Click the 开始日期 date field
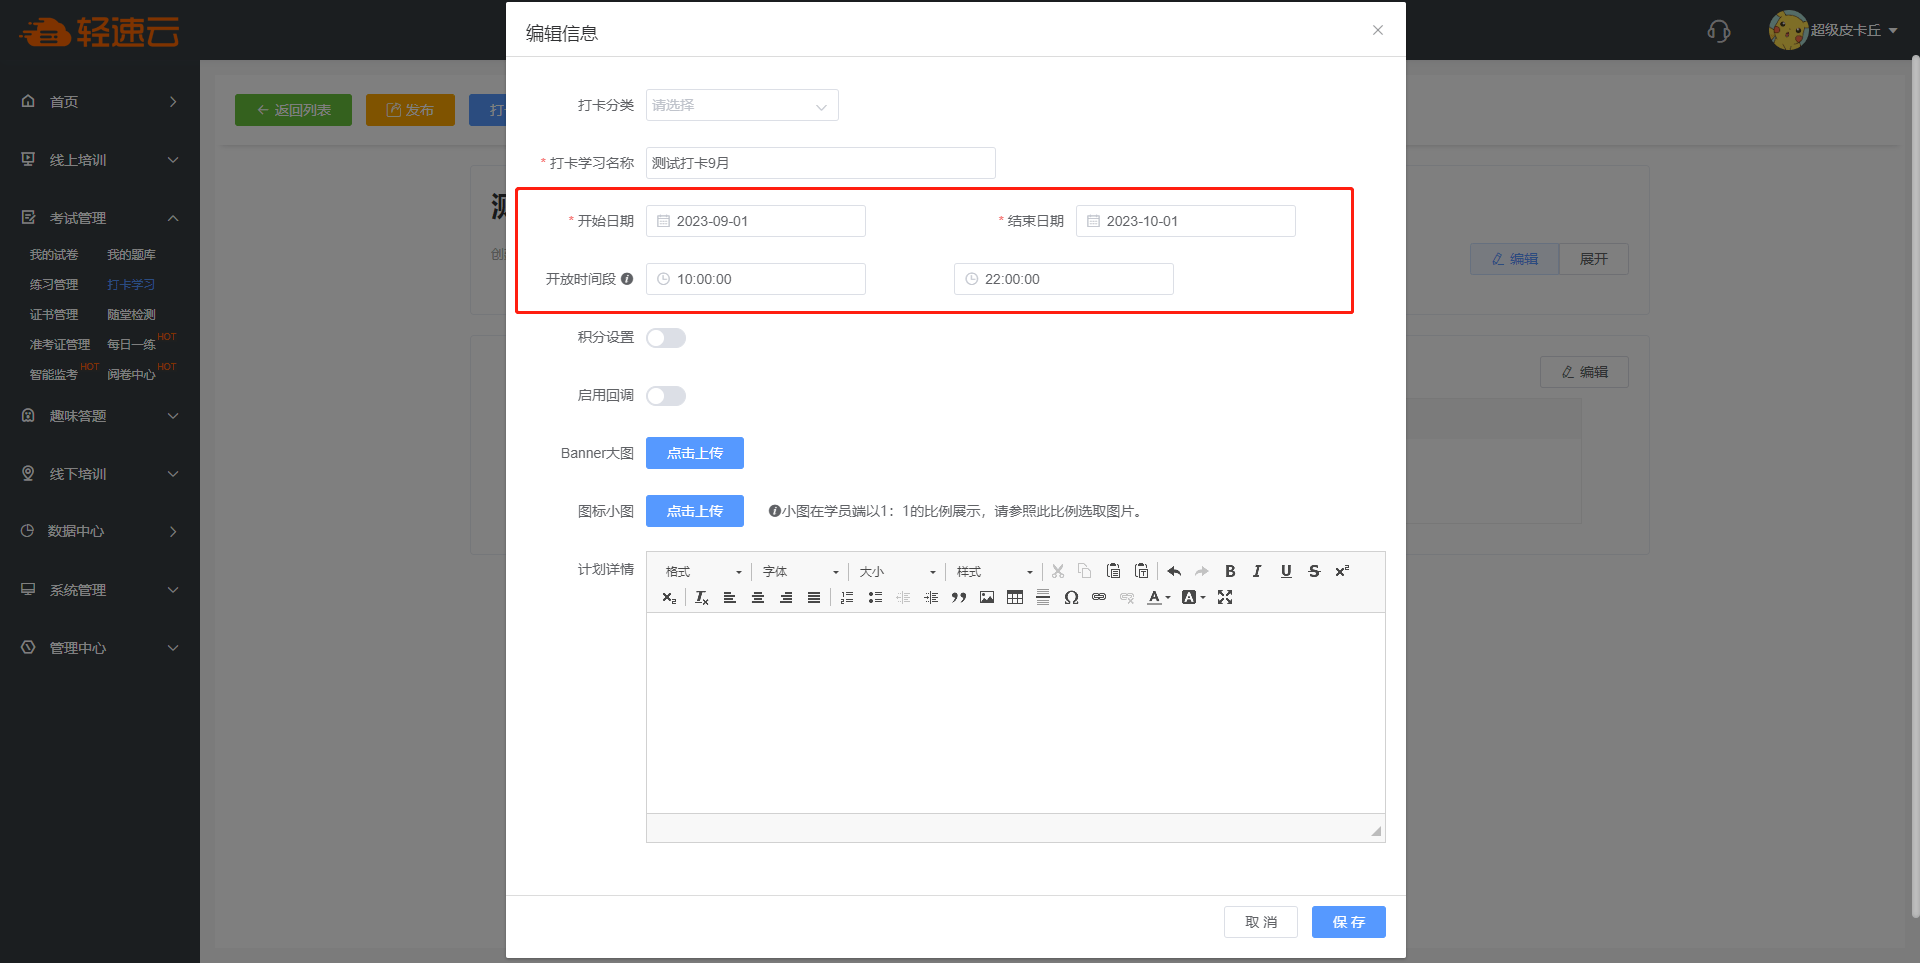The width and height of the screenshot is (1920, 963). point(755,221)
